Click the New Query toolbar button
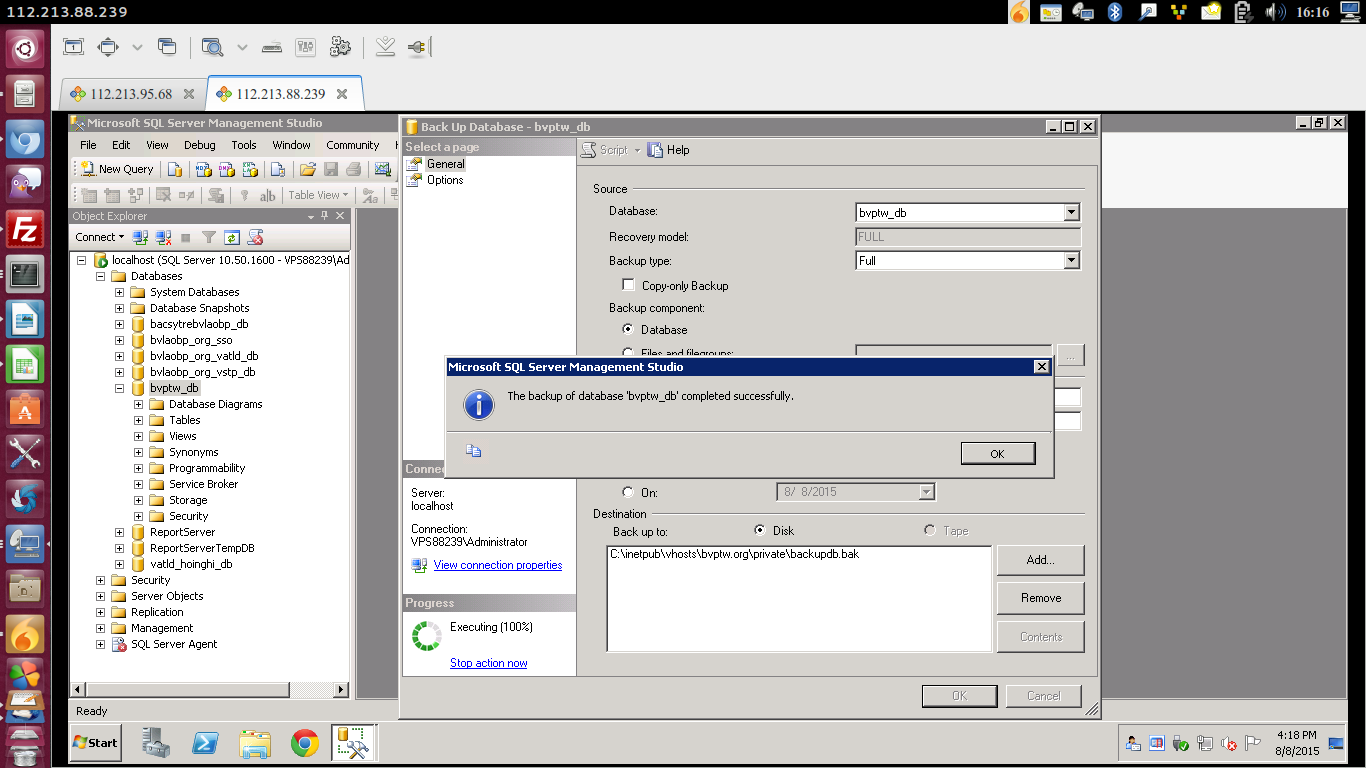Image resolution: width=1366 pixels, height=768 pixels. point(117,169)
